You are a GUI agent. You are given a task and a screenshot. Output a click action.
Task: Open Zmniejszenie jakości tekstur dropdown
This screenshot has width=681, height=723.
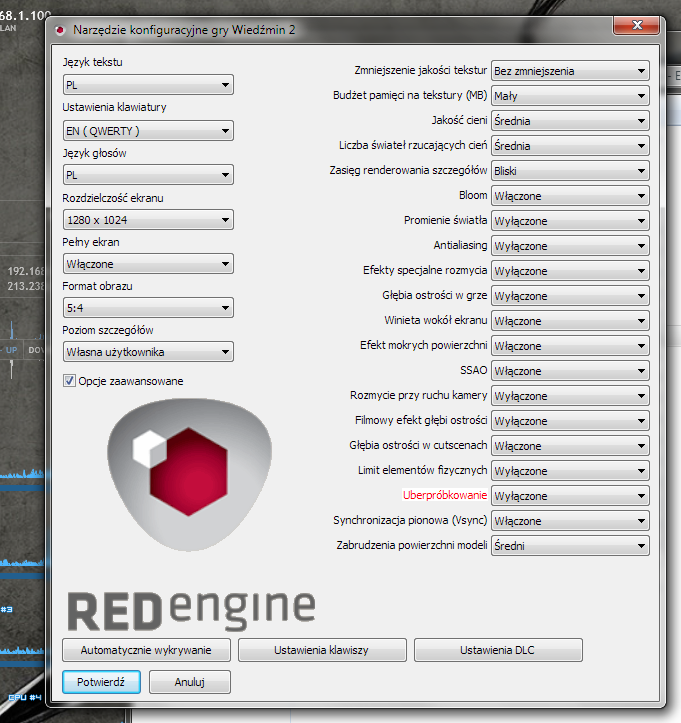tap(570, 71)
